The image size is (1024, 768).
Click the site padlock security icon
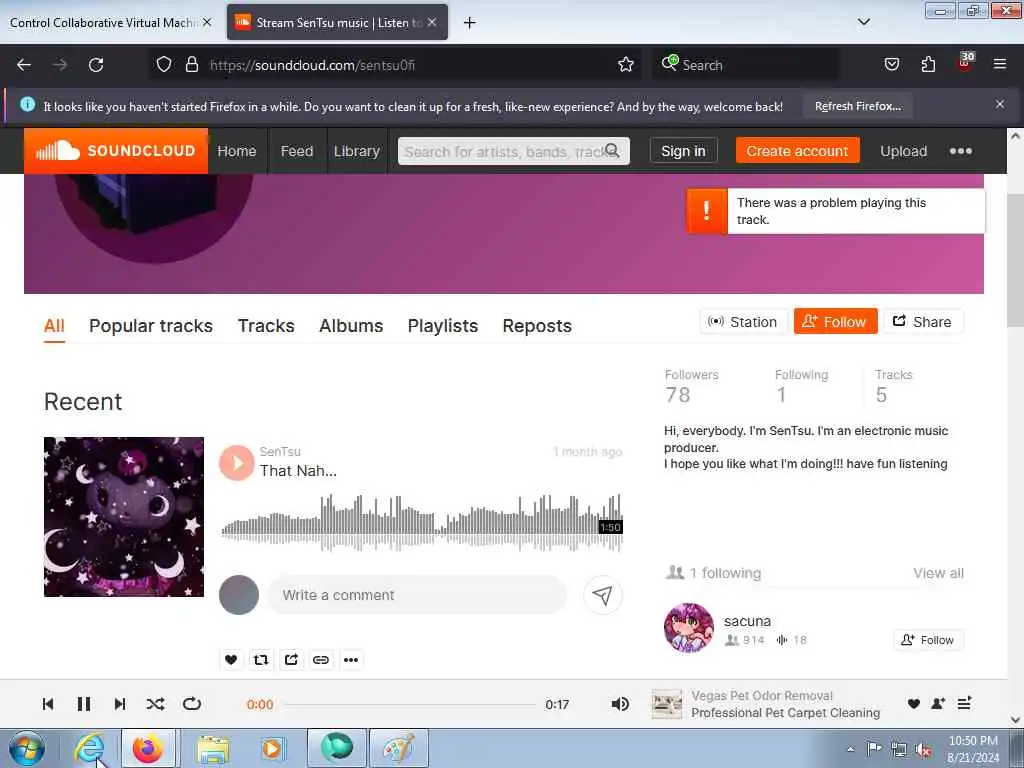191,65
